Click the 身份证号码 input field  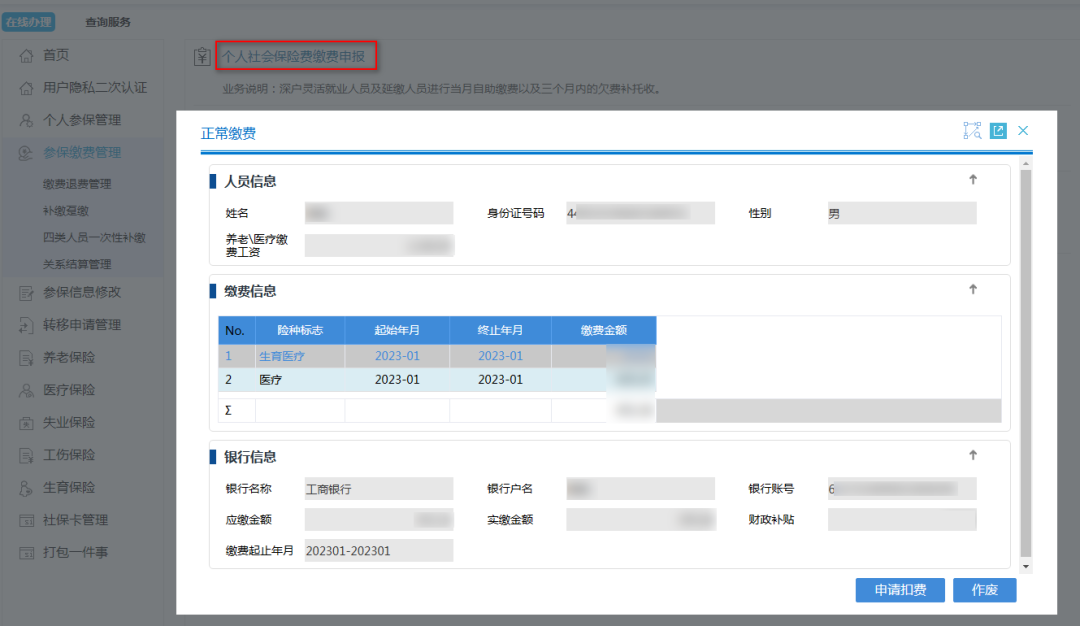coord(641,213)
